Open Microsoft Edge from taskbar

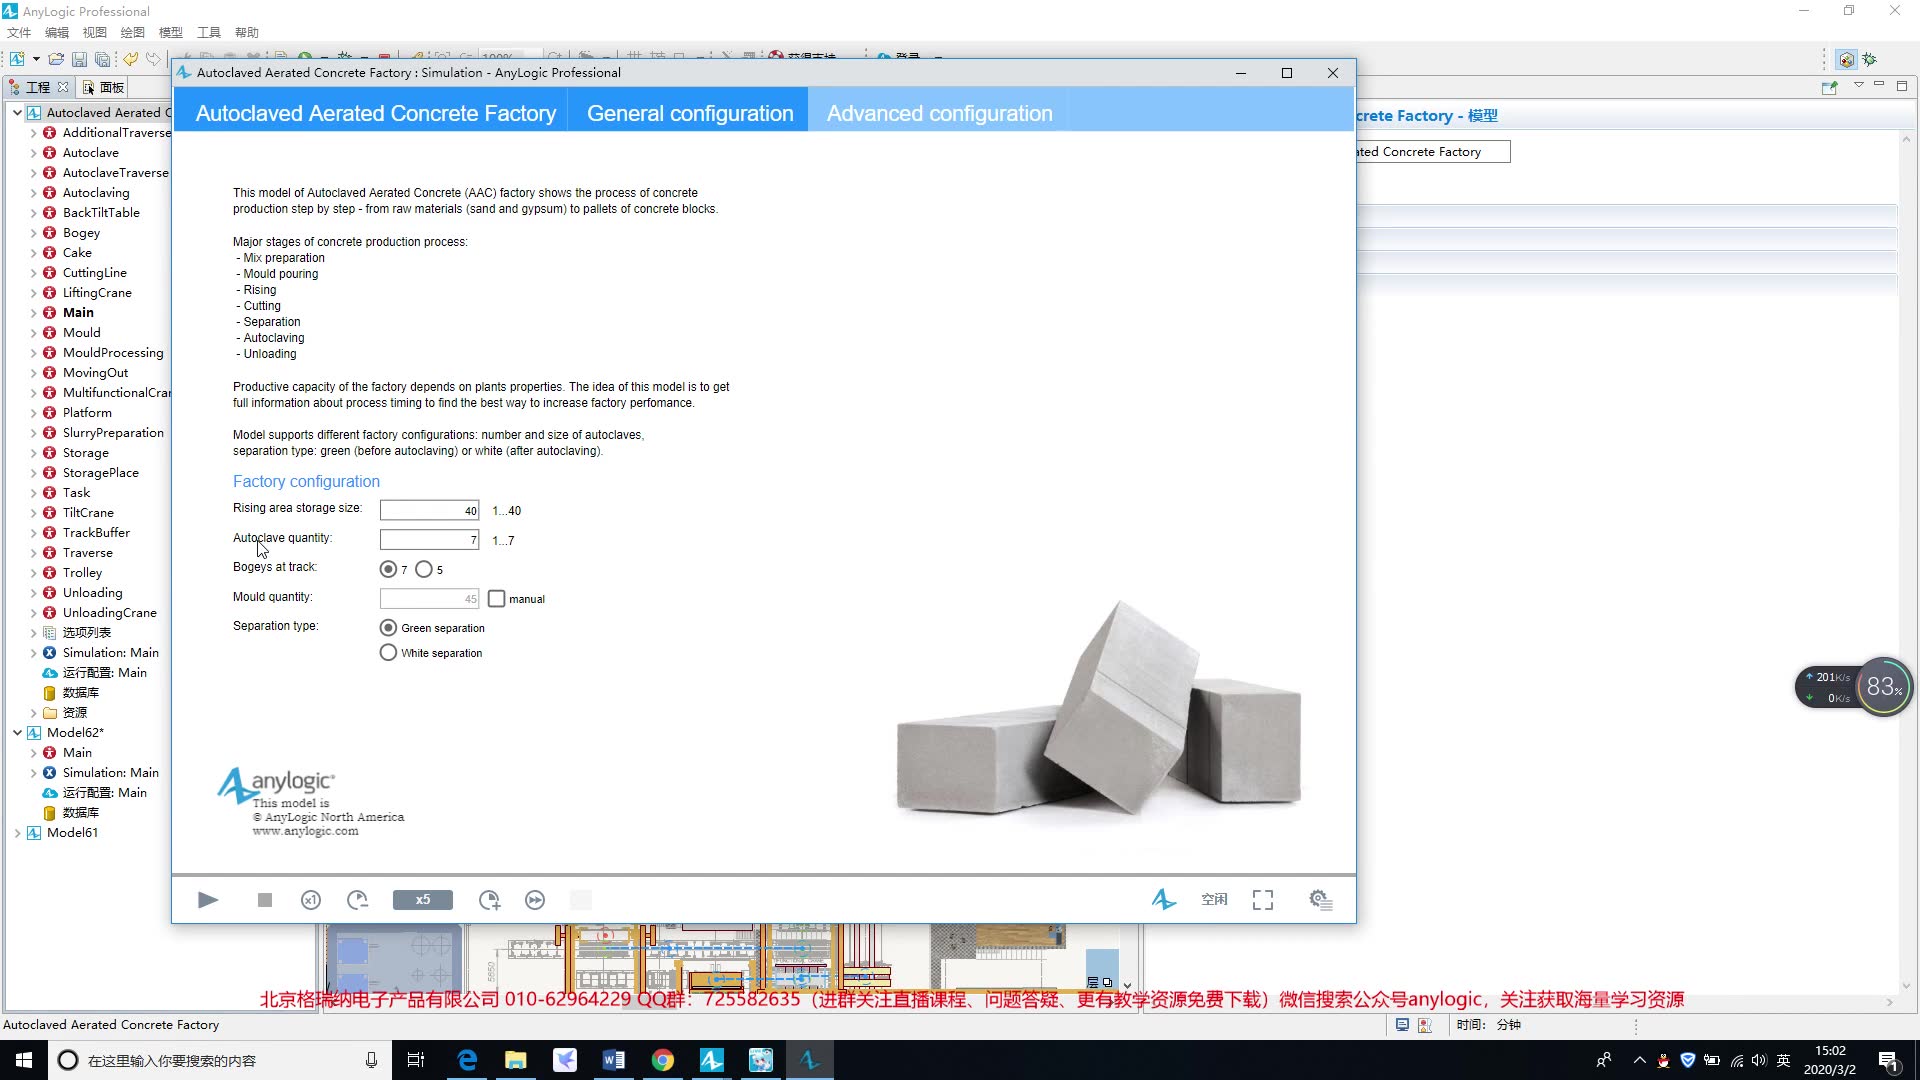(x=467, y=1060)
